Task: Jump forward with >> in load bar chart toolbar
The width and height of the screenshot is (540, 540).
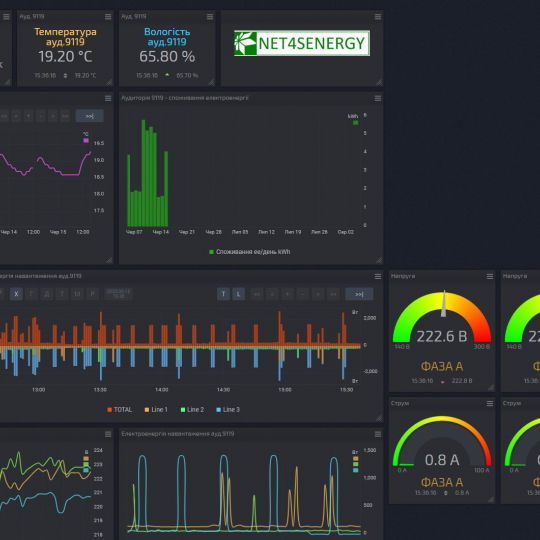Action: (x=333, y=294)
